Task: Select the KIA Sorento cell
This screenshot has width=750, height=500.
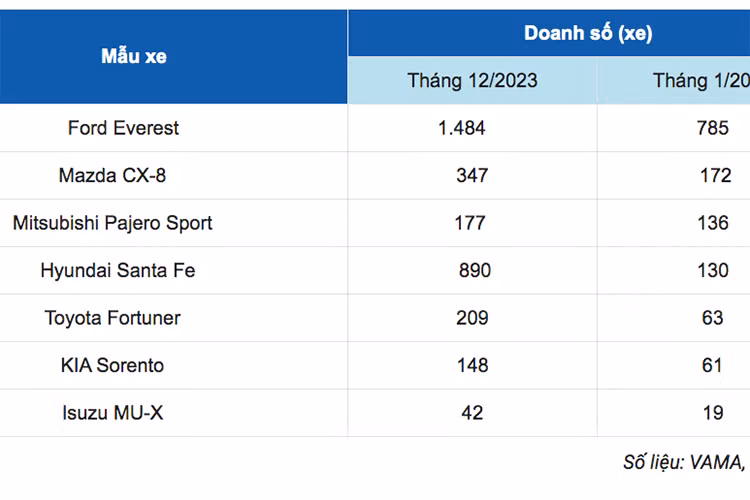Action: [112, 365]
